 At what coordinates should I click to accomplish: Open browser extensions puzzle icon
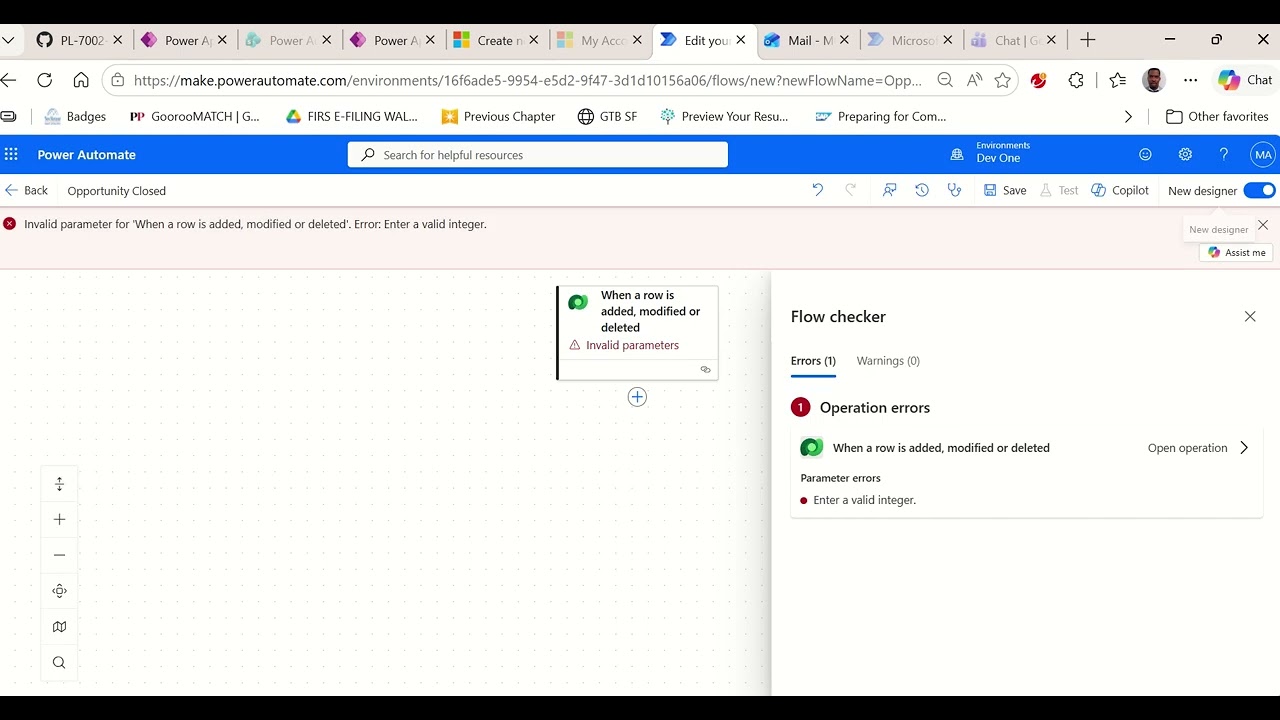tap(1076, 80)
